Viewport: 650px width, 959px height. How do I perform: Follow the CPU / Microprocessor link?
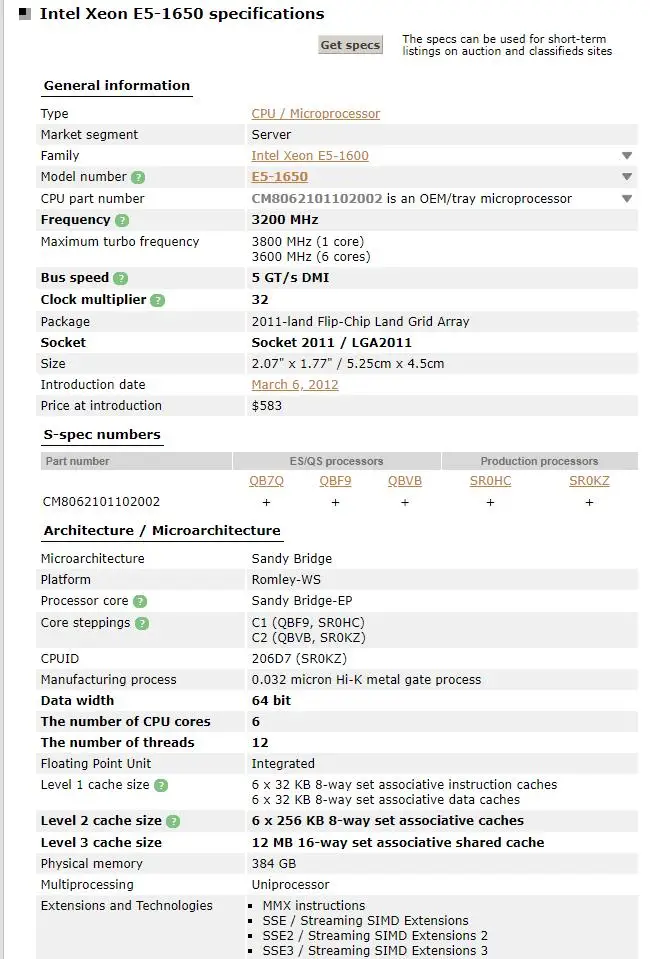pyautogui.click(x=316, y=113)
